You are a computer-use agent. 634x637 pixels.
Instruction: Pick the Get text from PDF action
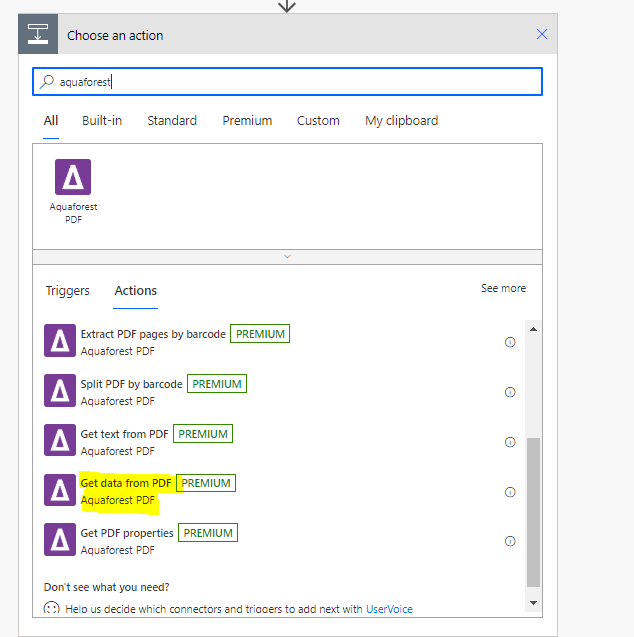tap(125, 434)
